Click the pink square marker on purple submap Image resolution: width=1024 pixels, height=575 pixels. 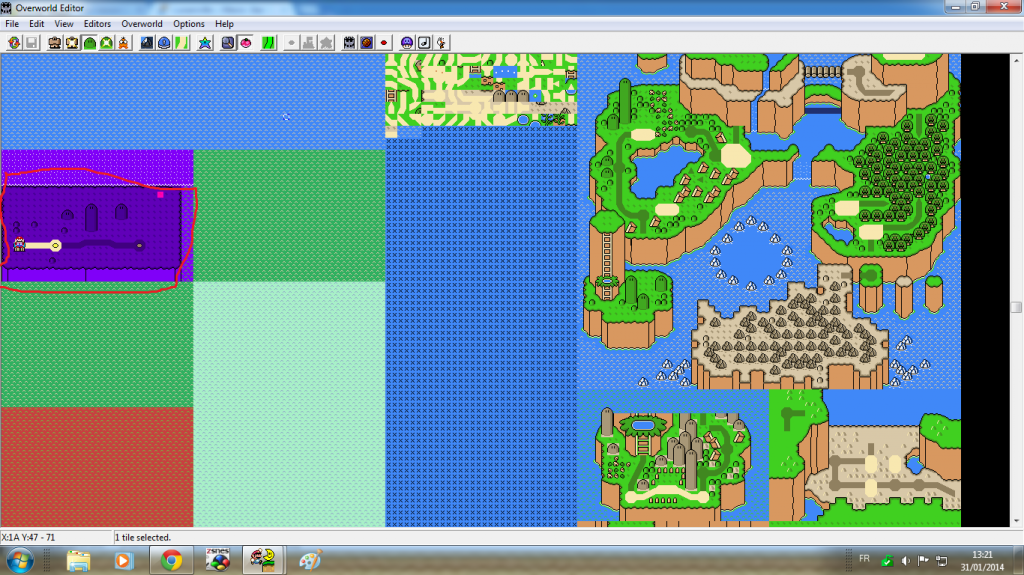pos(160,195)
